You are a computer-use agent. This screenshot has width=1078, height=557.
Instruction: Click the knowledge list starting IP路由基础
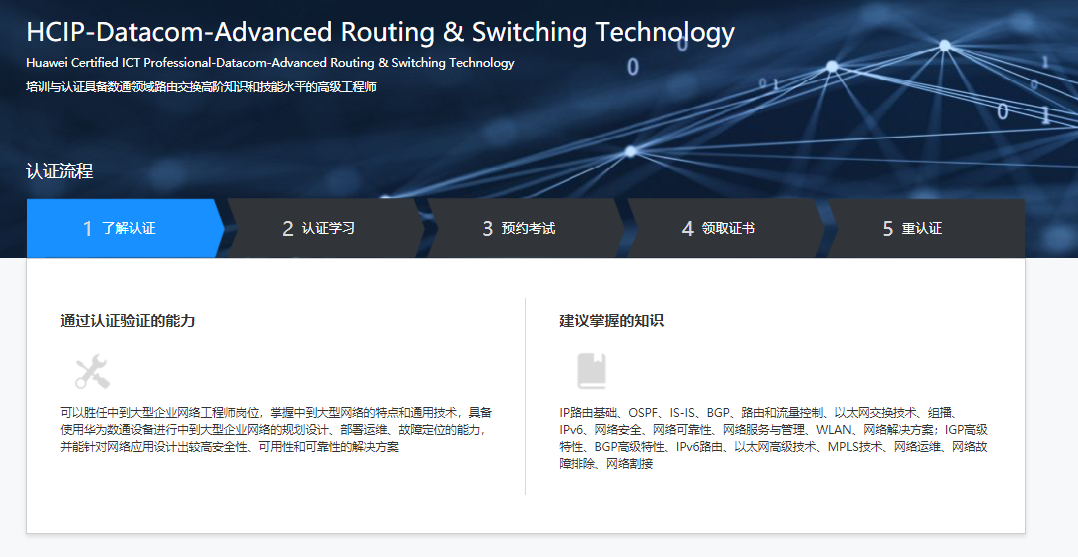point(773,438)
